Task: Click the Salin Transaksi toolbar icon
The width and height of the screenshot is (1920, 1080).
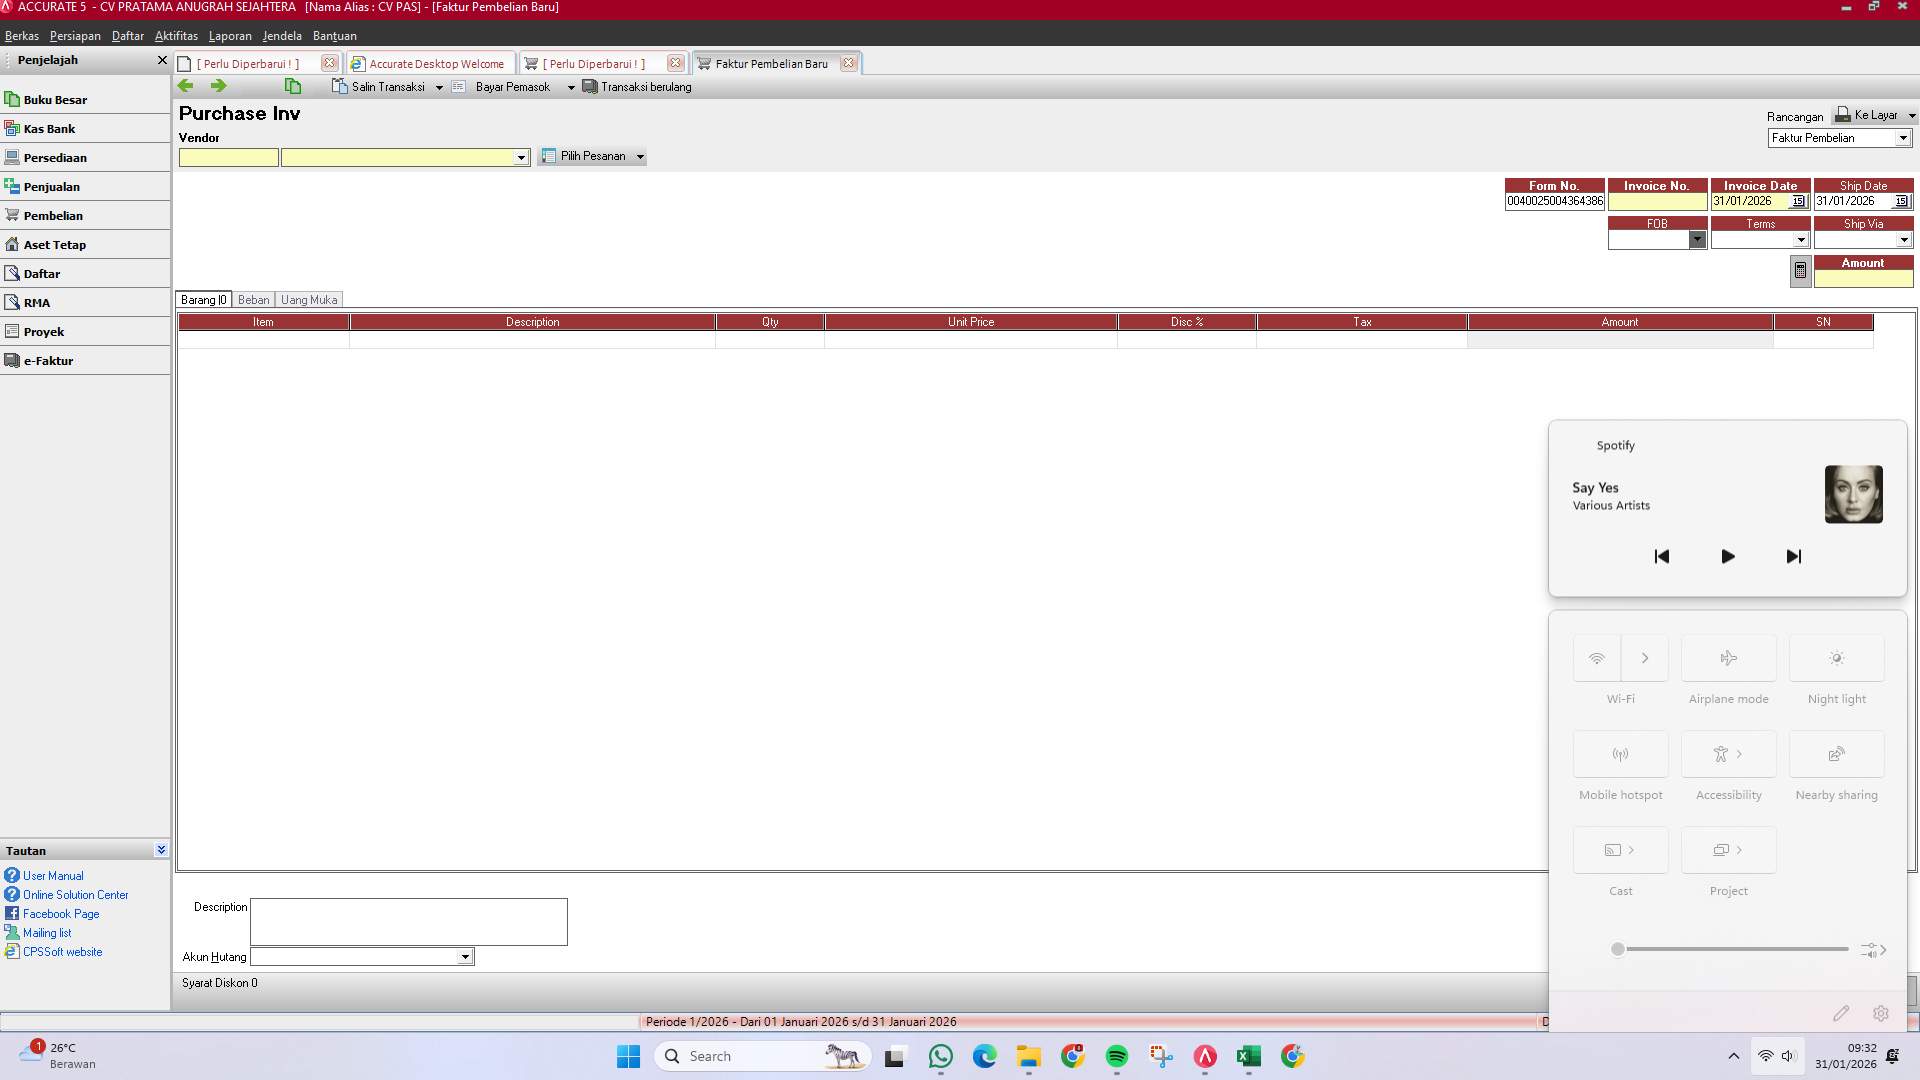Action: [339, 86]
